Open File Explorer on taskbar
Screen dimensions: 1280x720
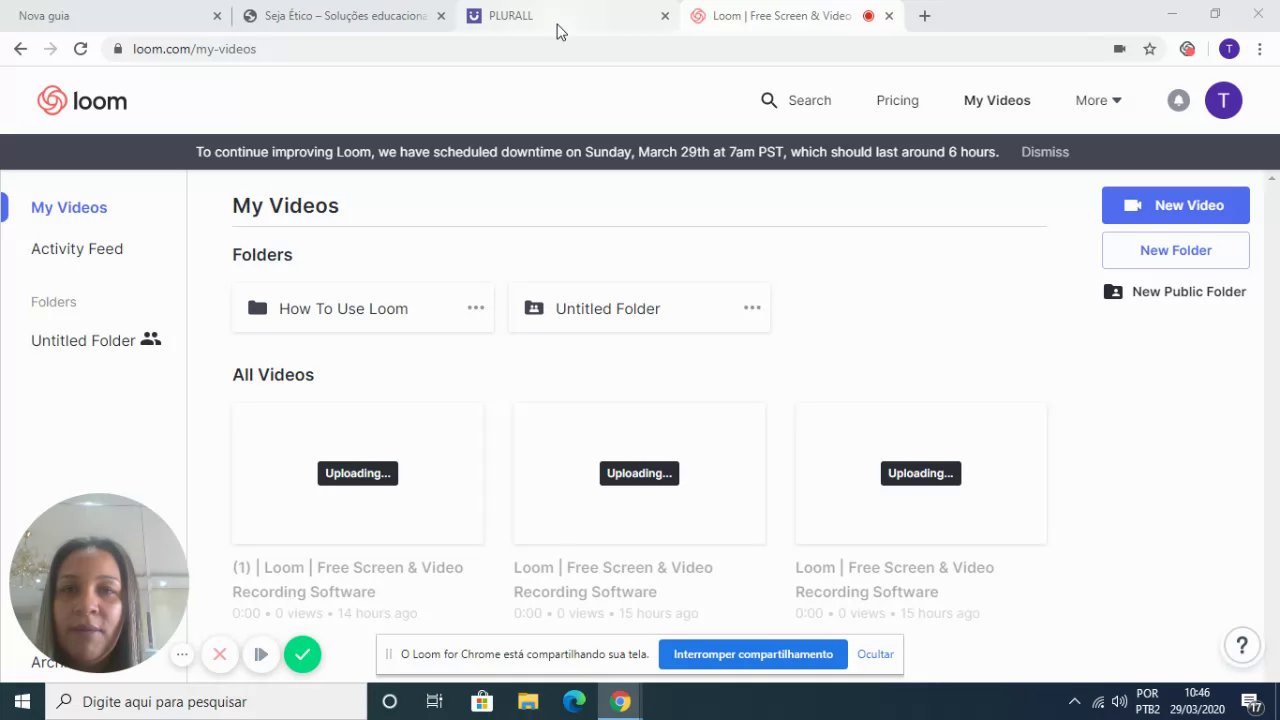527,701
